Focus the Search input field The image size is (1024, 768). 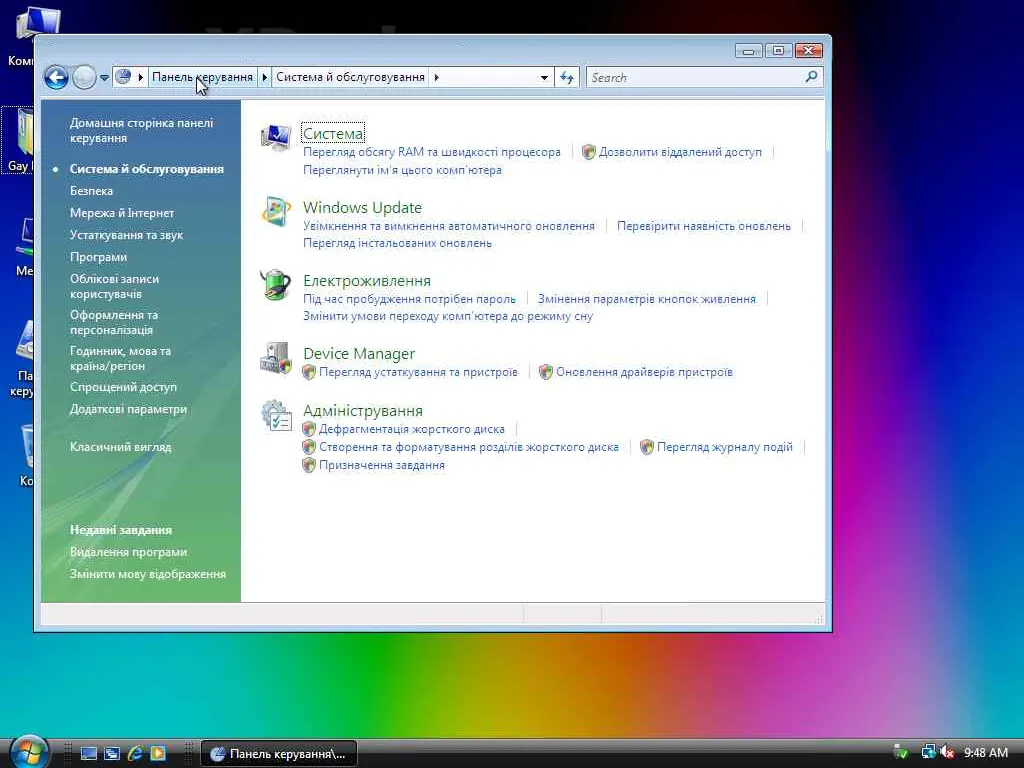[696, 78]
